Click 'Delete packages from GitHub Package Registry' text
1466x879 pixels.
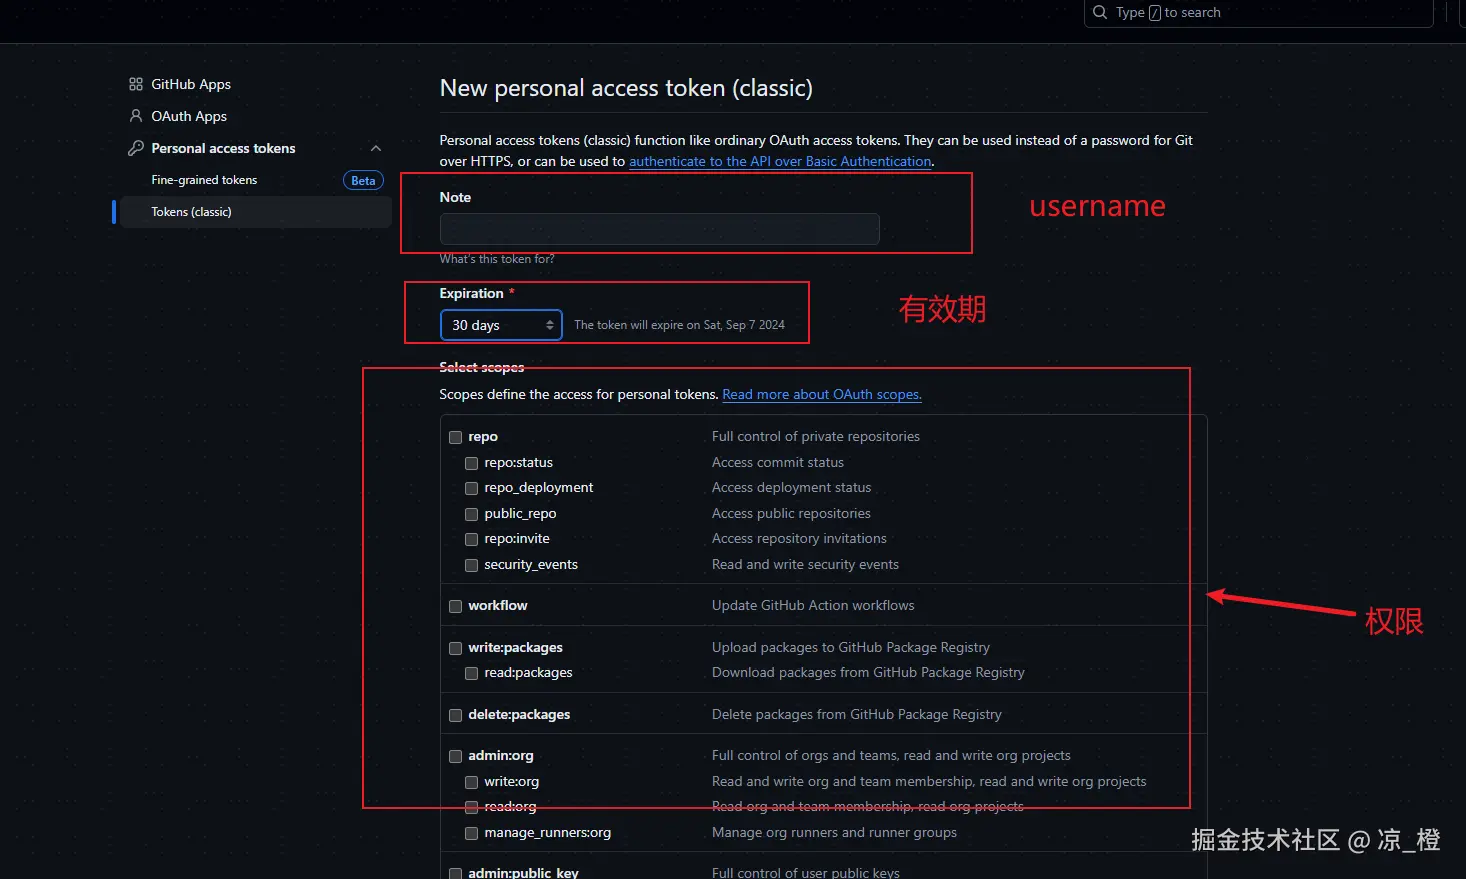point(857,714)
